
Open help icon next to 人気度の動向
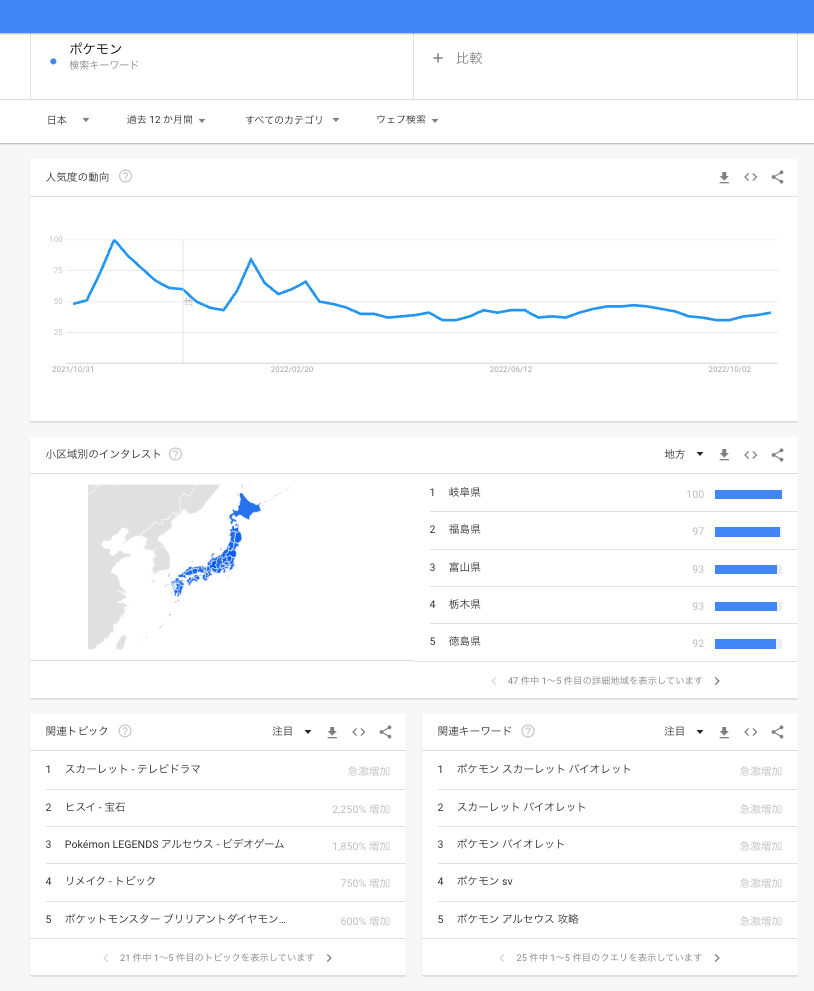tap(126, 177)
